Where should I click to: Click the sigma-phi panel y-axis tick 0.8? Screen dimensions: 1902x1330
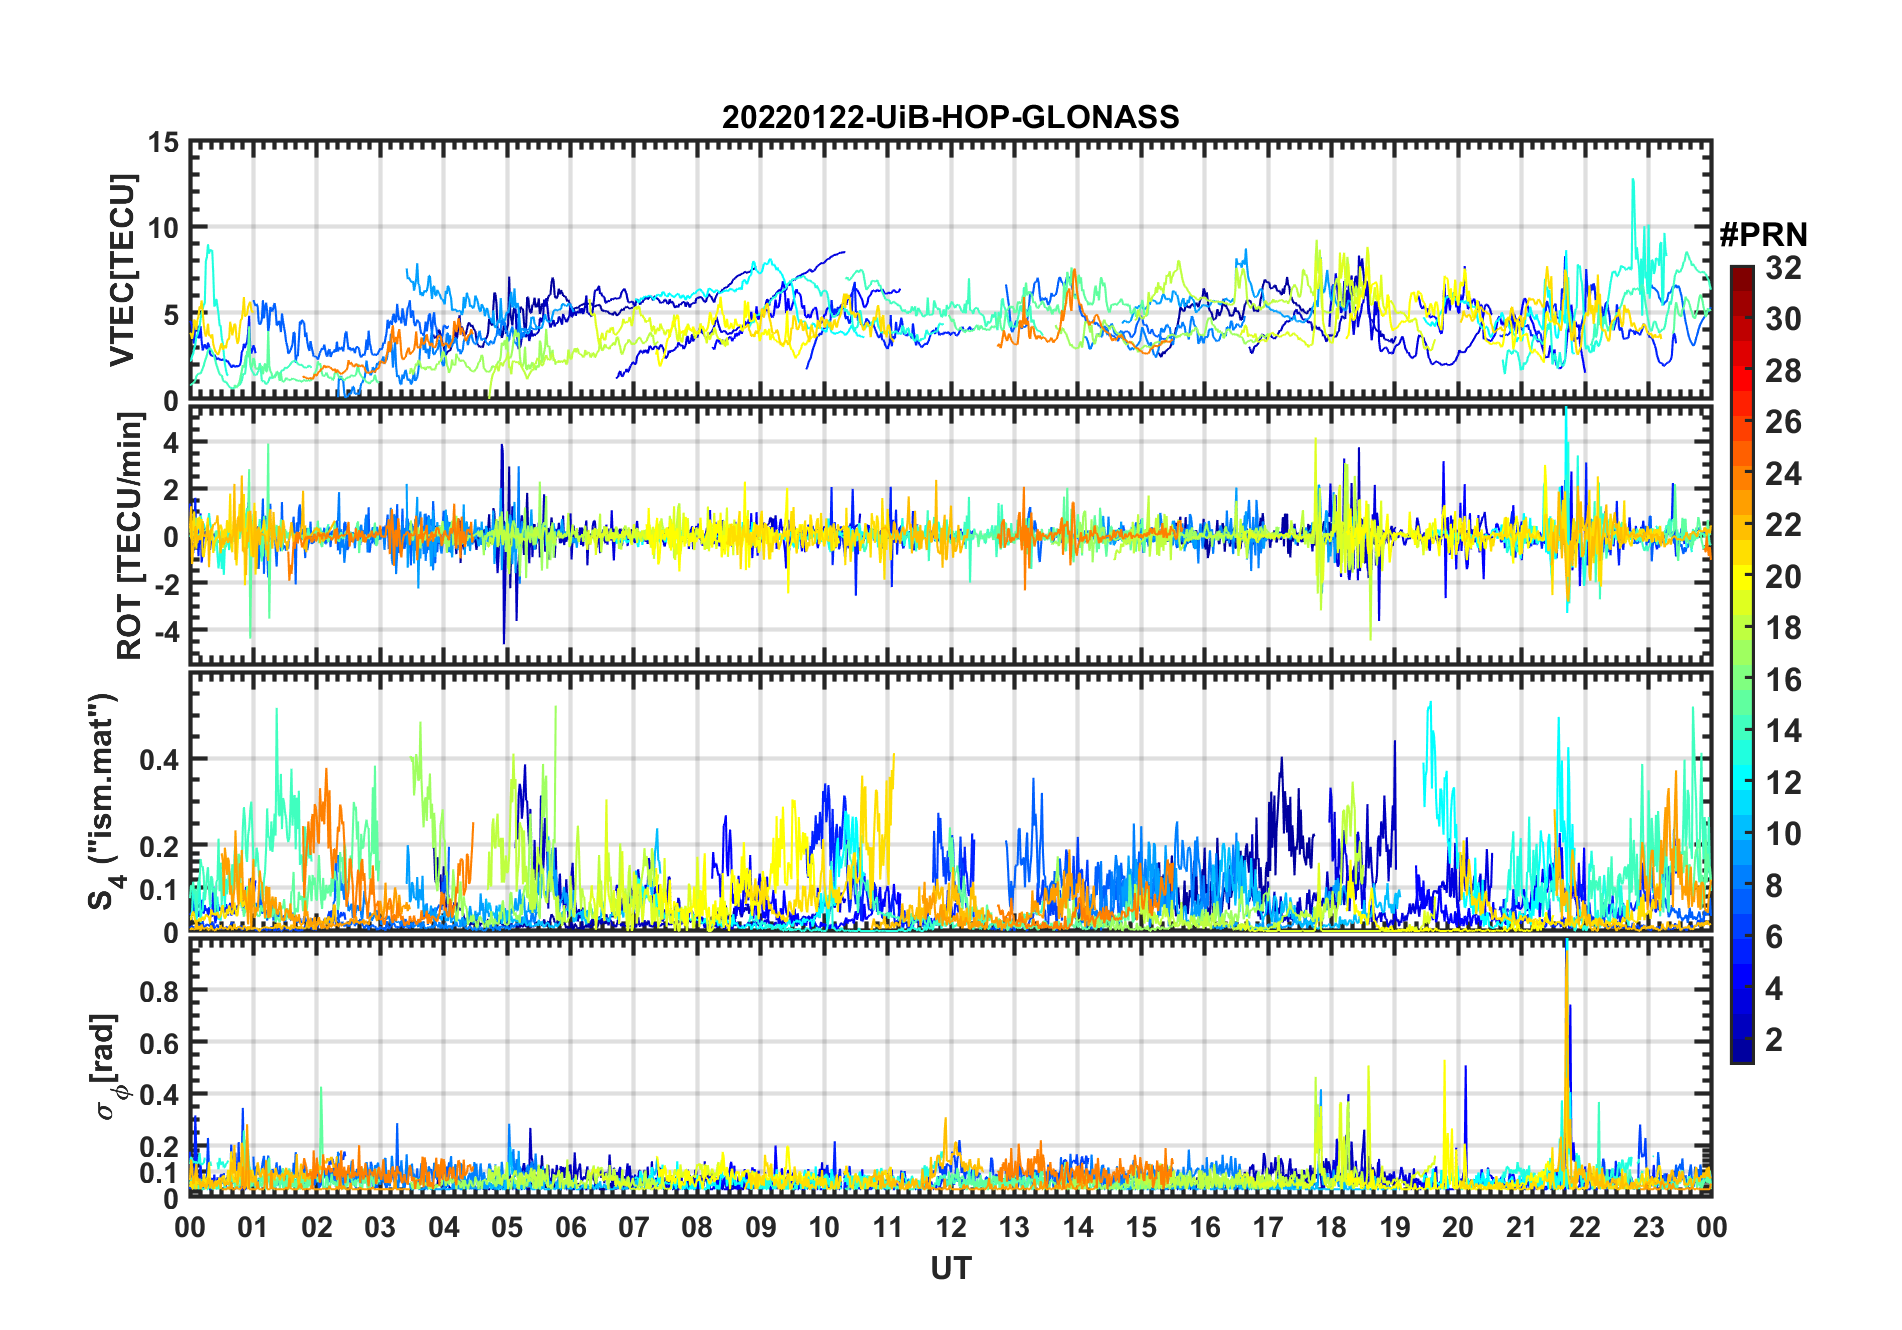(160, 991)
